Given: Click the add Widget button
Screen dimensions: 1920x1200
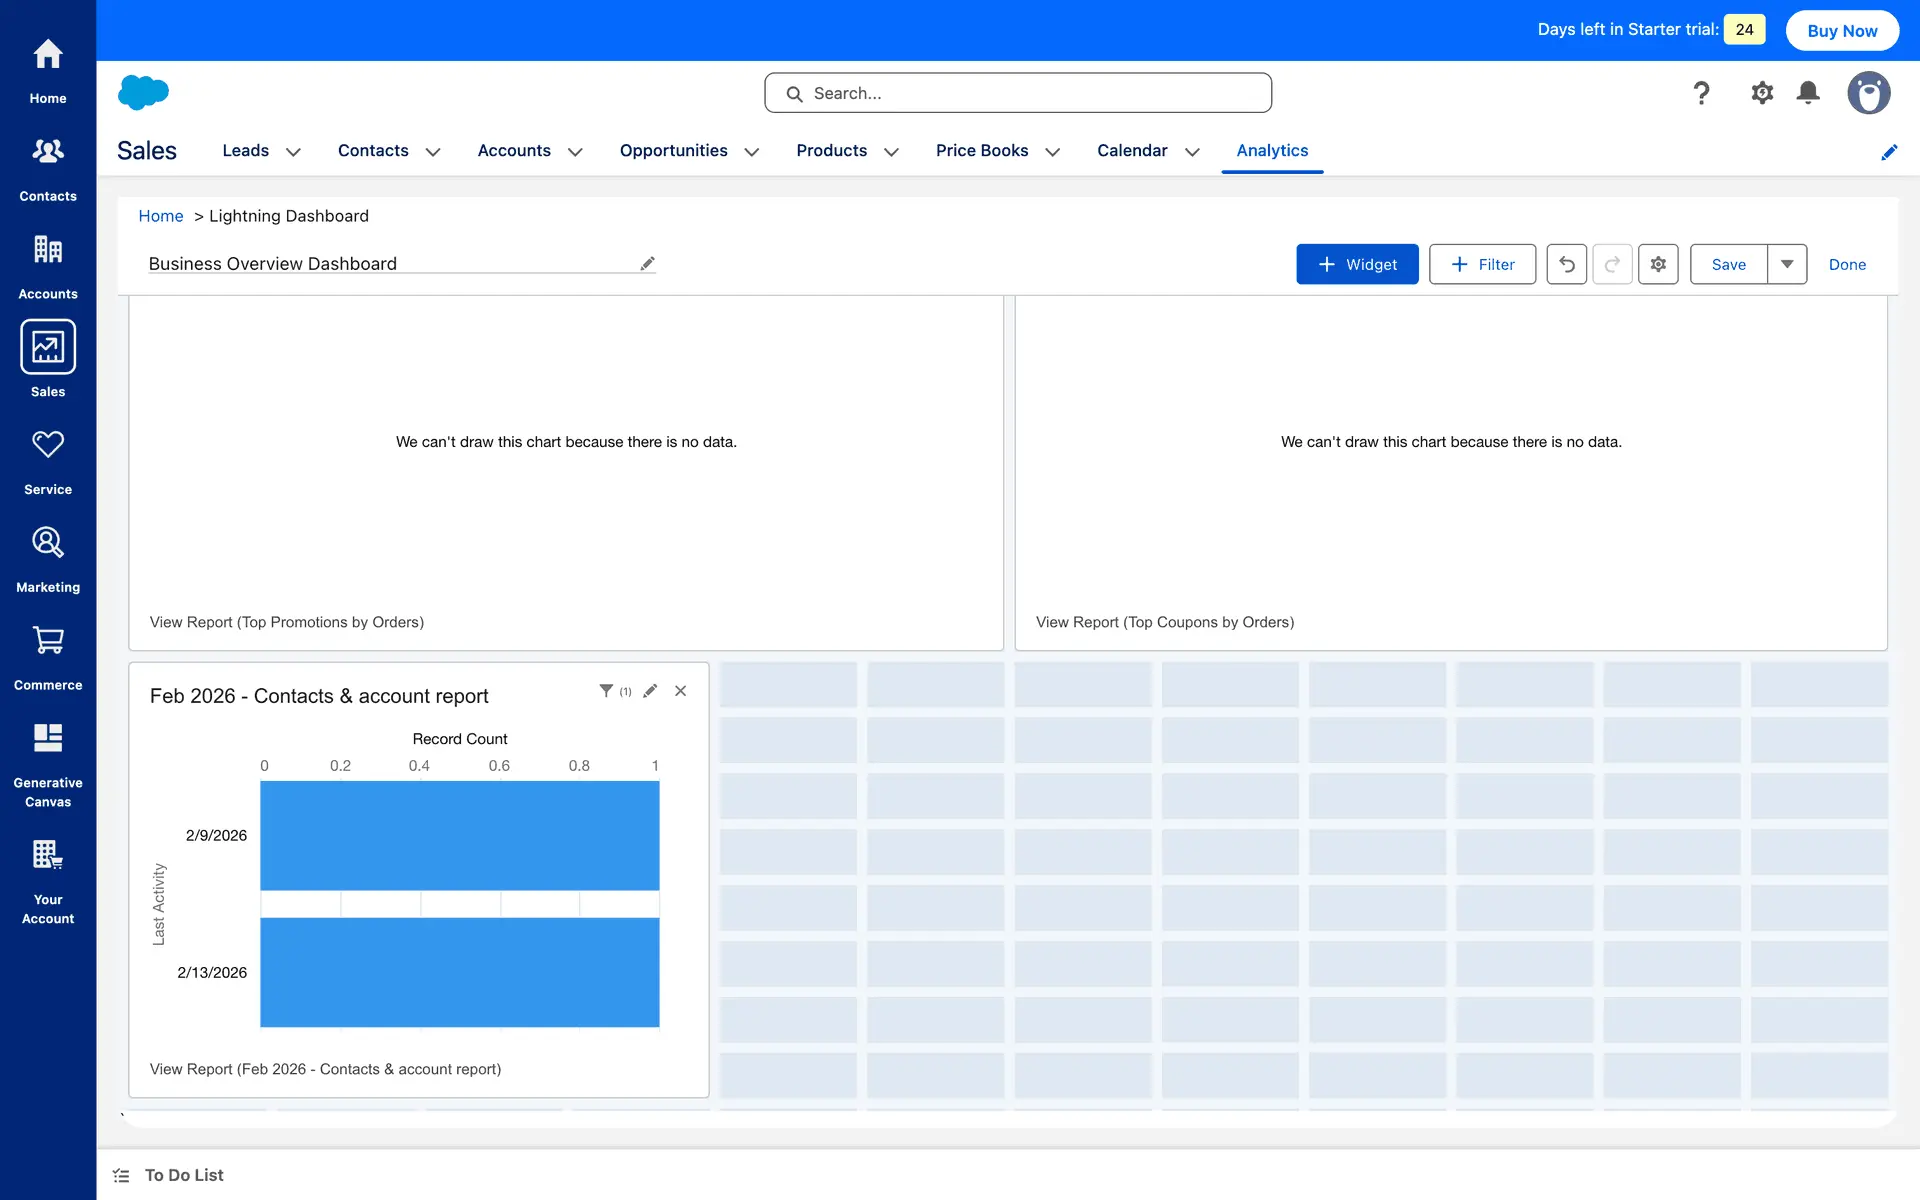Looking at the screenshot, I should click(x=1357, y=264).
